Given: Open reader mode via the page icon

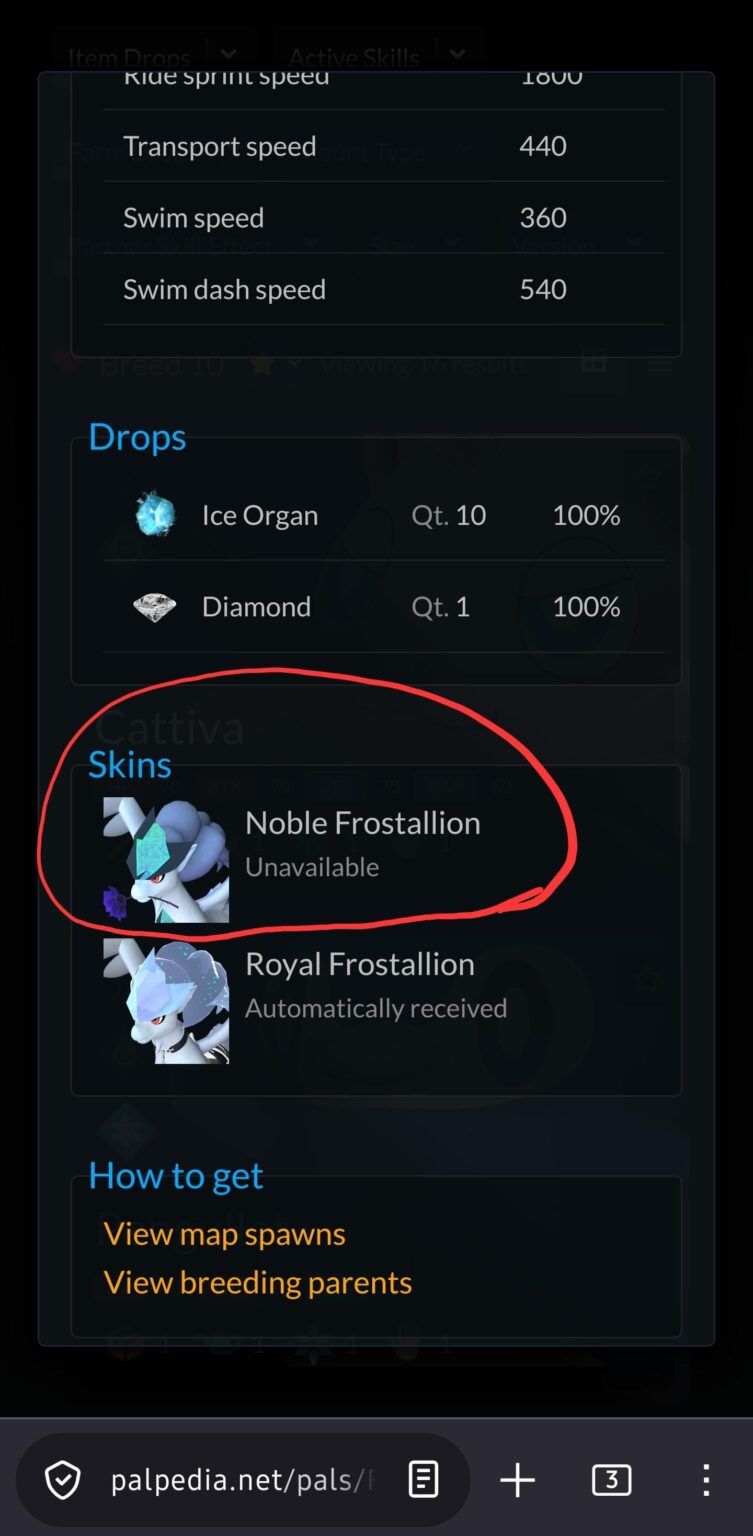Looking at the screenshot, I should point(423,1480).
